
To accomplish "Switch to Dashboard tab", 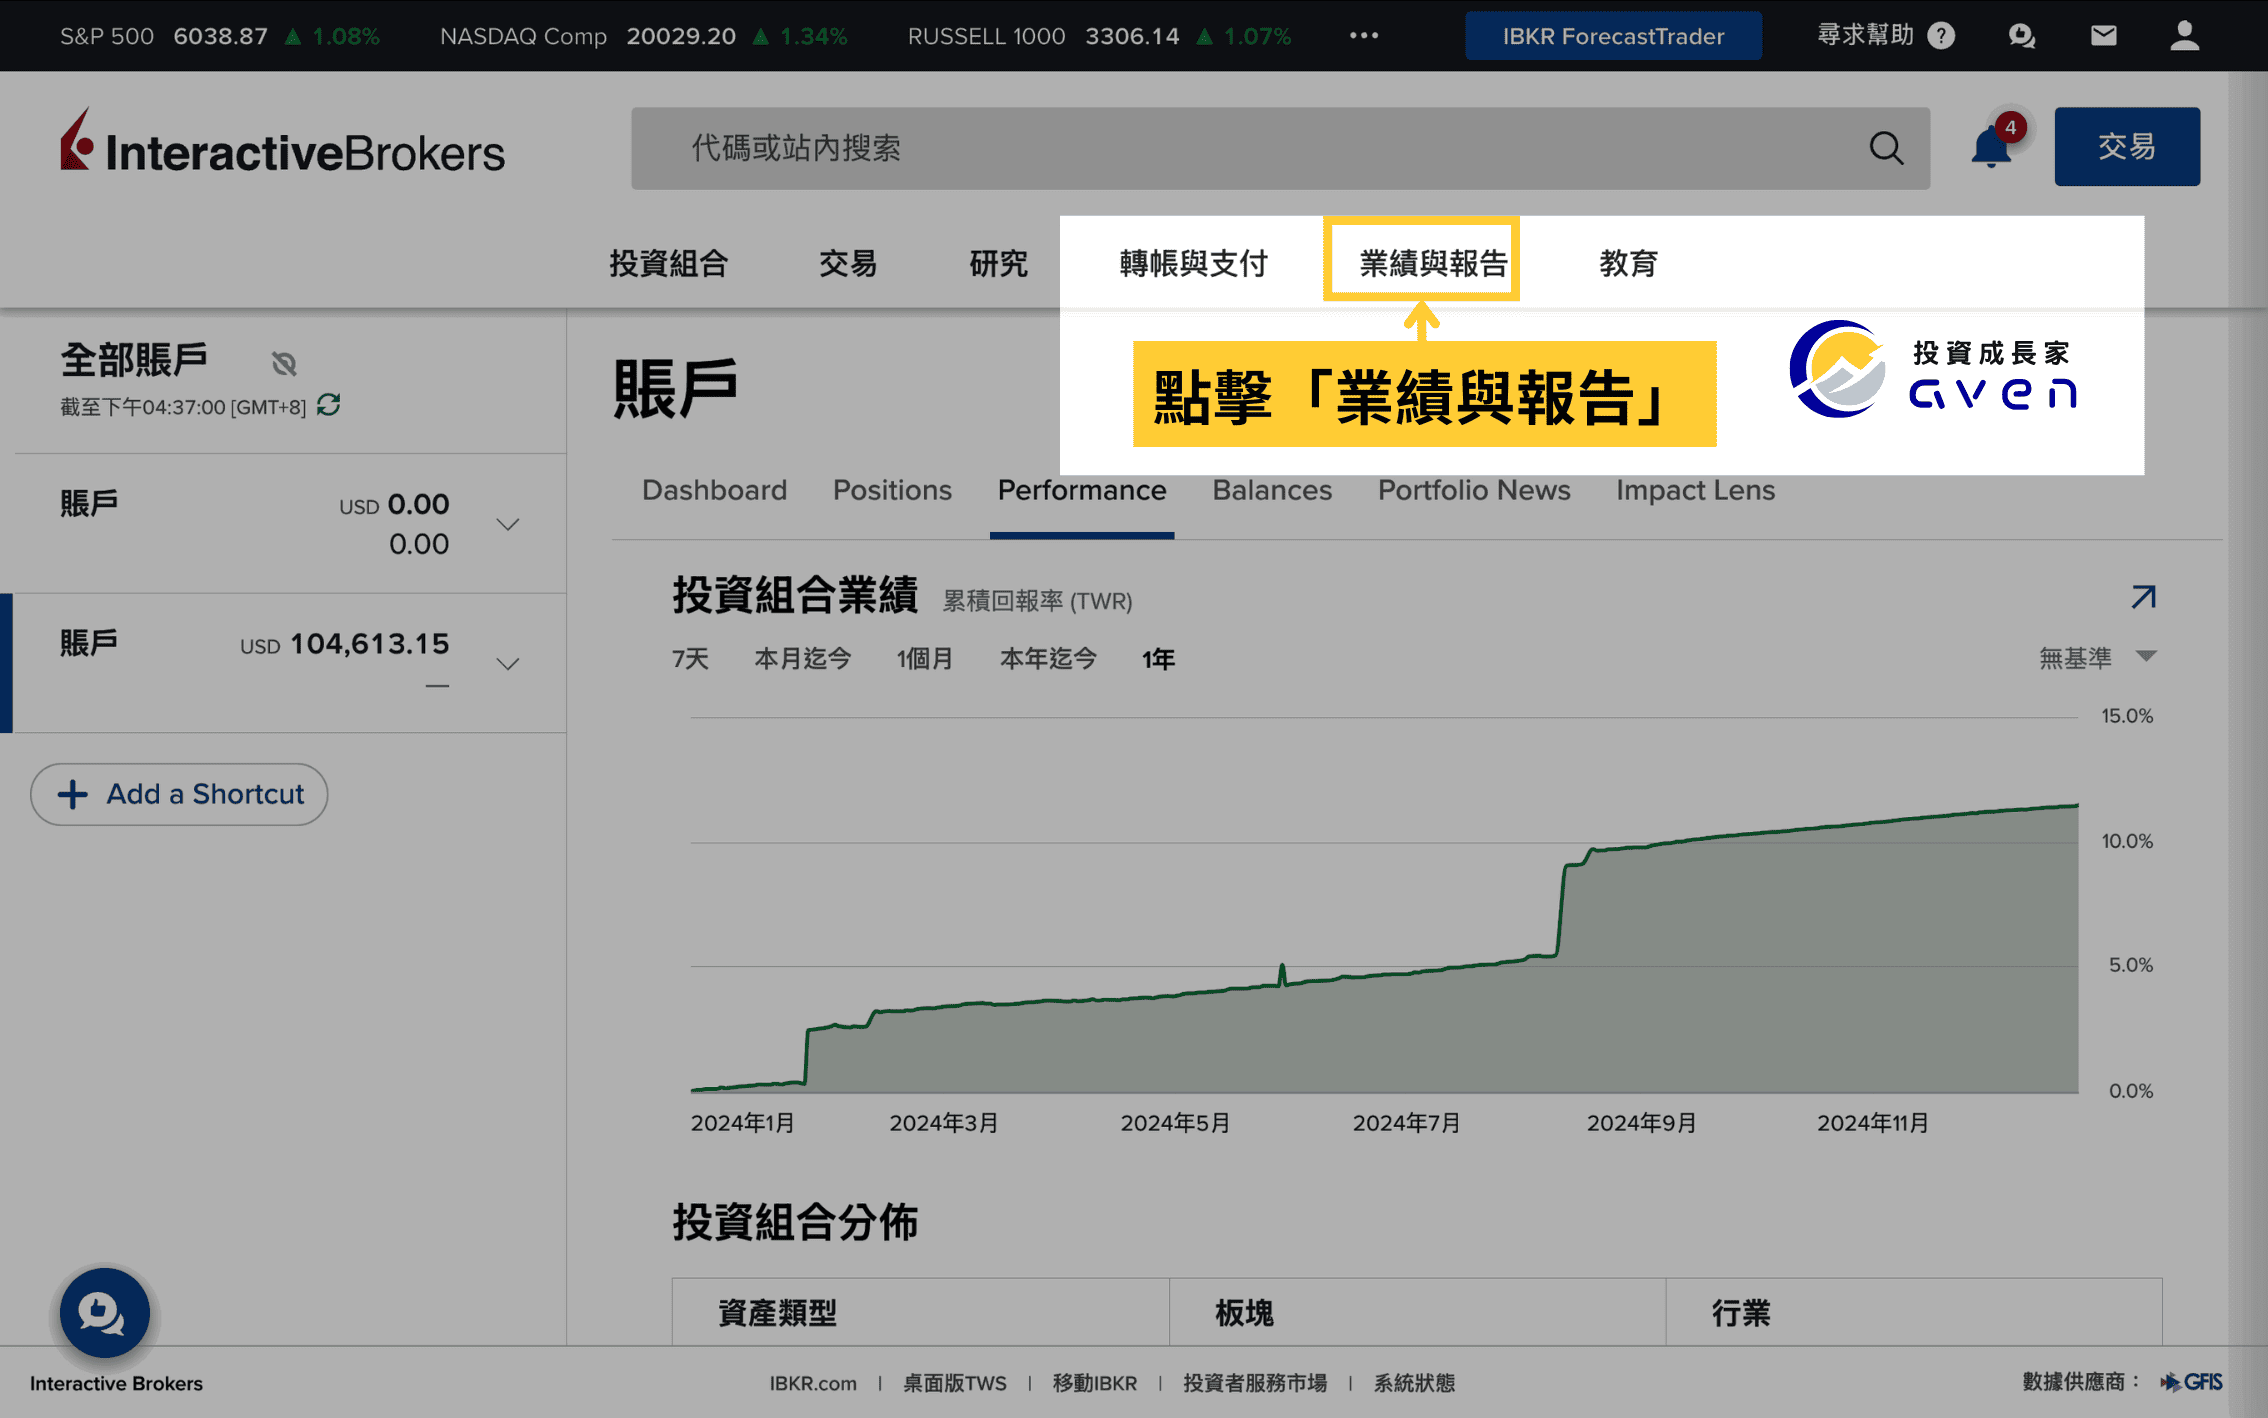I will [x=714, y=490].
